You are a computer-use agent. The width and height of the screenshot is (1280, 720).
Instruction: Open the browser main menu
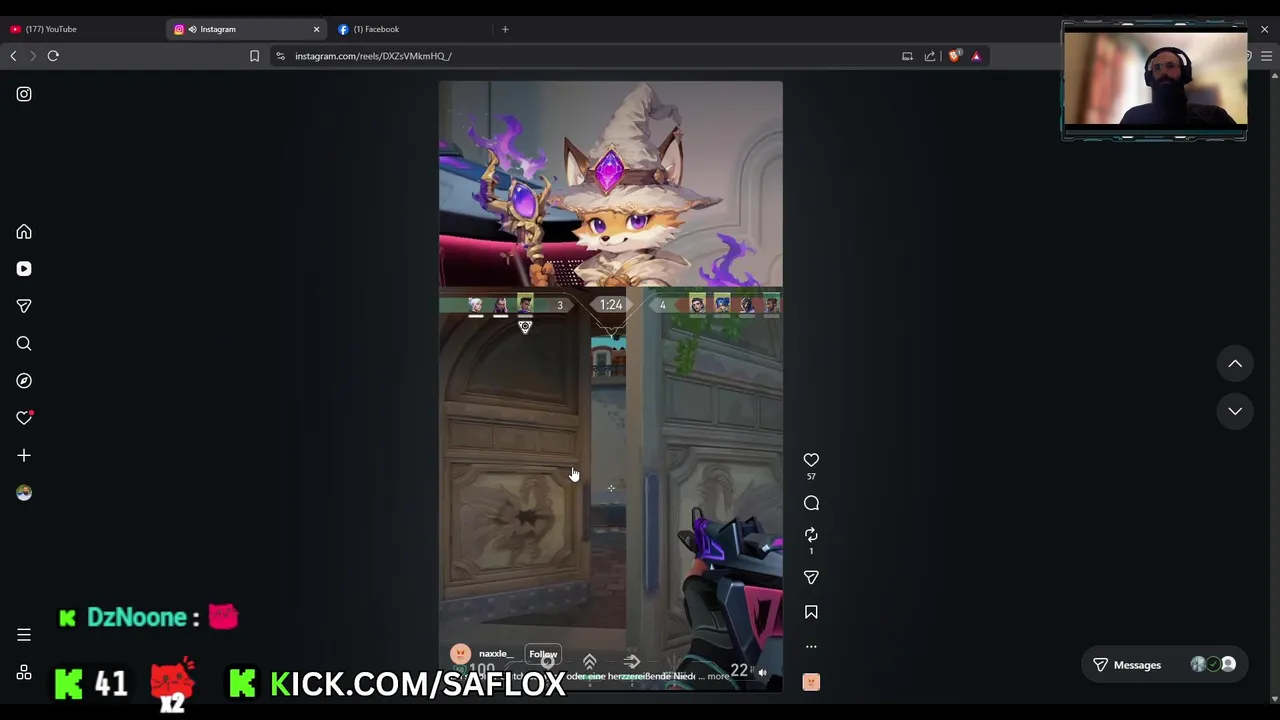click(x=1266, y=56)
